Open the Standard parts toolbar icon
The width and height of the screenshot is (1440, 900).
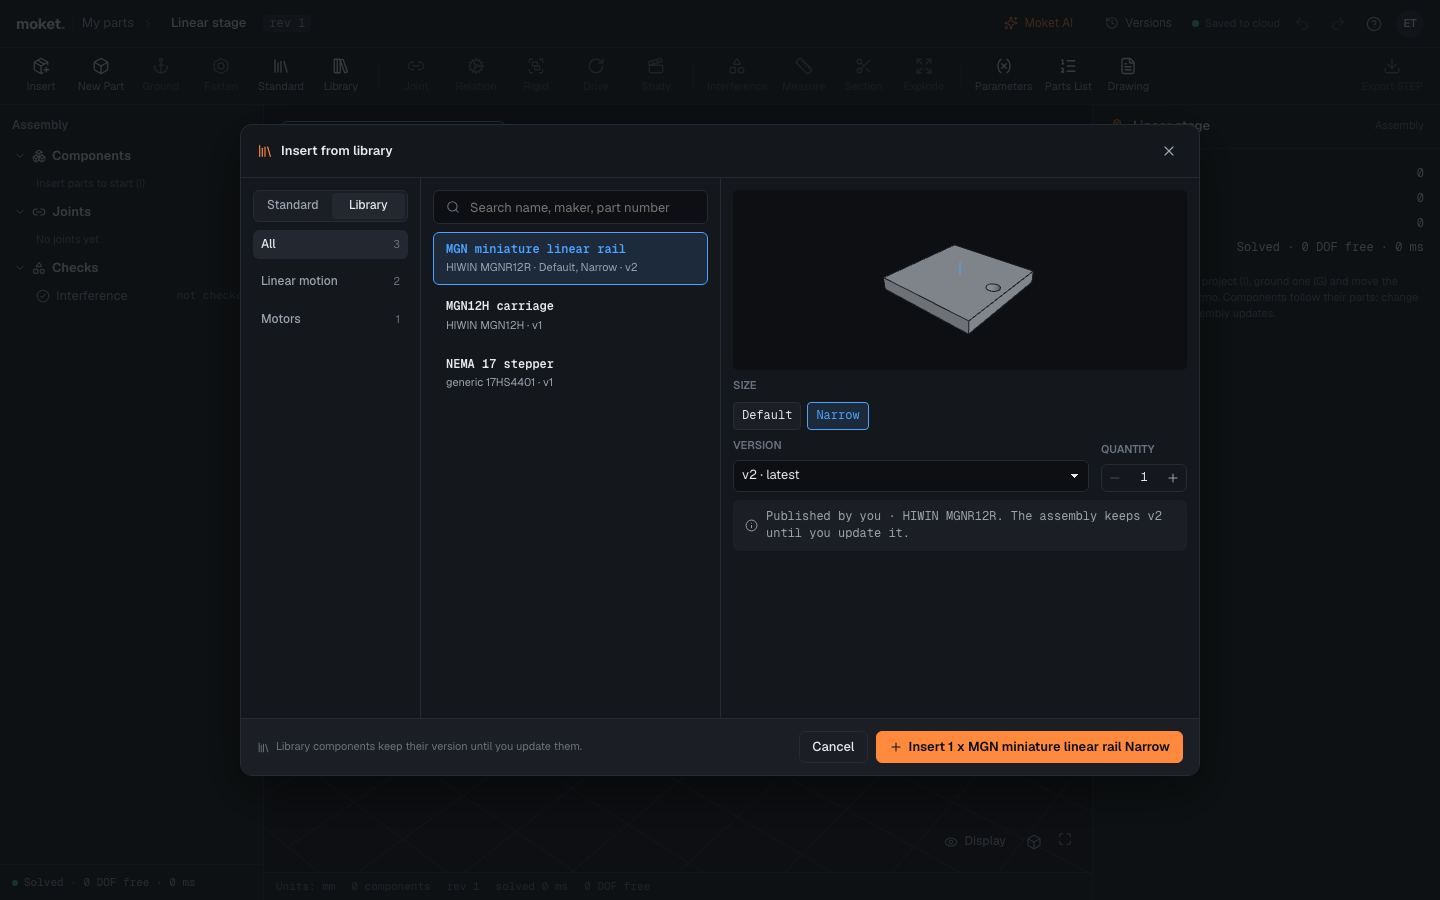tap(281, 74)
